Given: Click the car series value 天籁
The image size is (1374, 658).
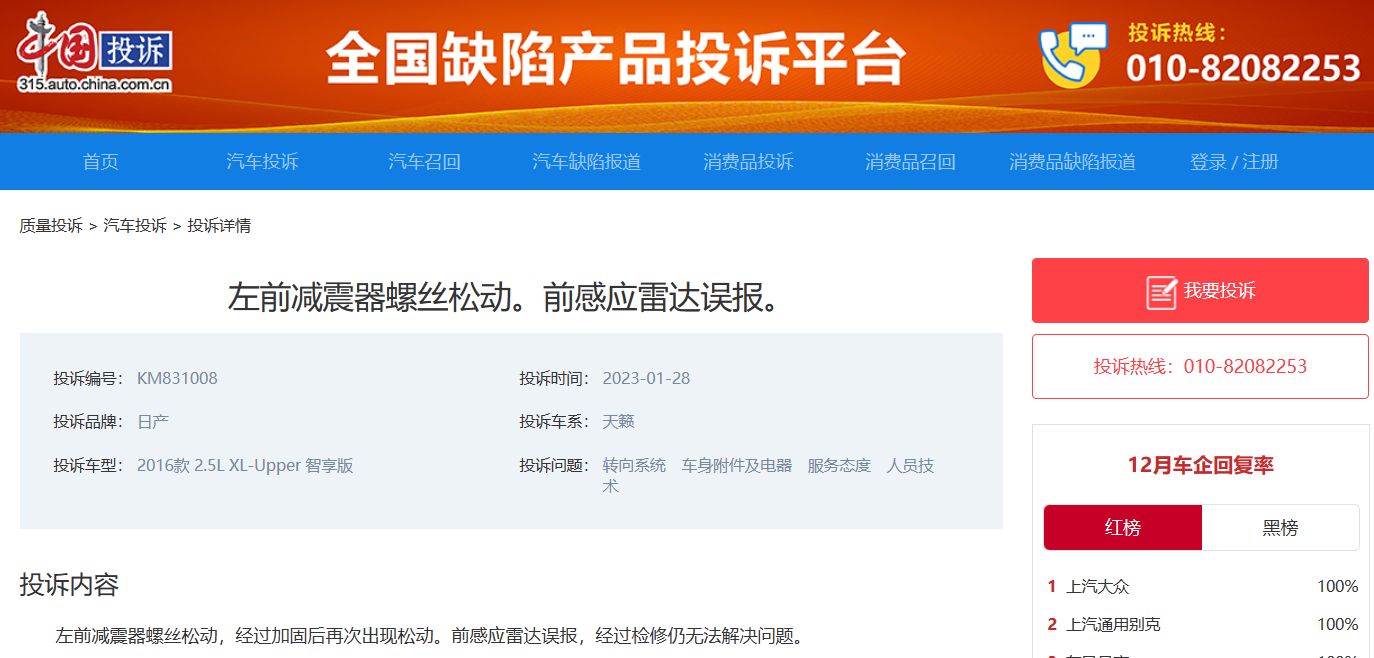Looking at the screenshot, I should pos(618,422).
